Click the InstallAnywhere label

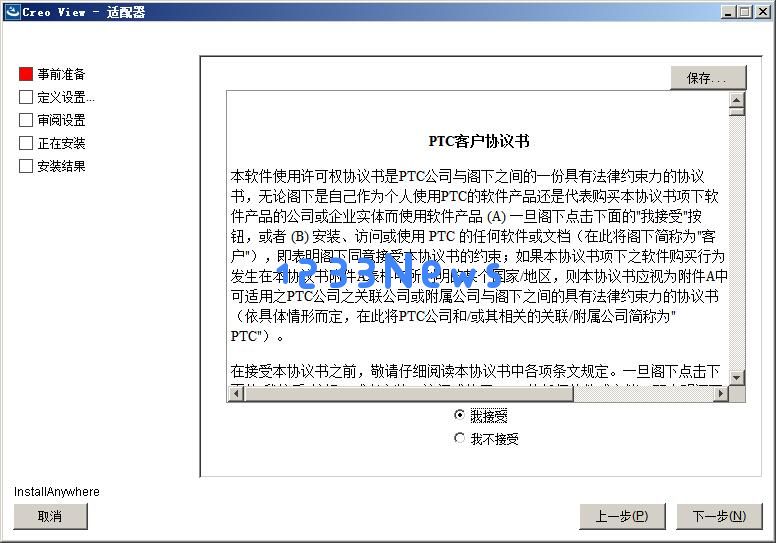click(x=56, y=492)
